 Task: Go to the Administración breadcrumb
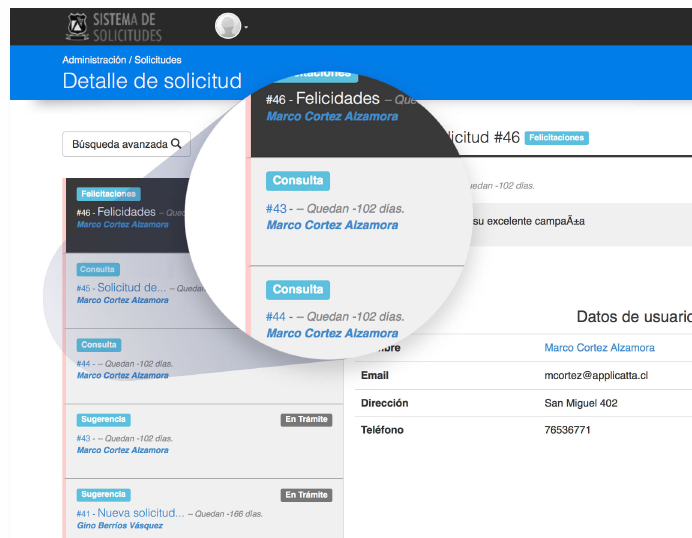(x=94, y=60)
